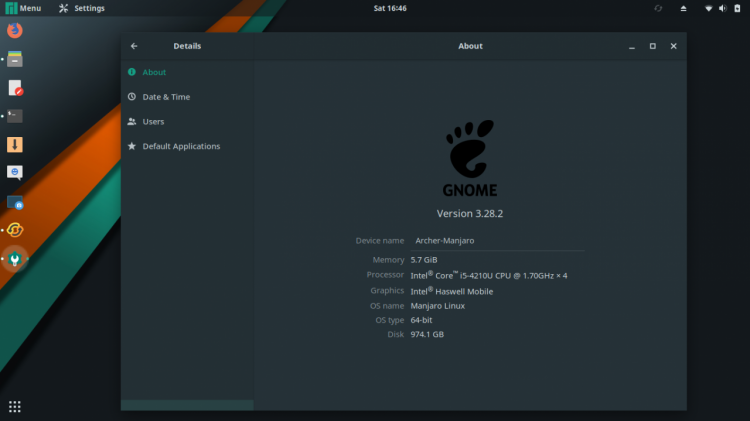
Task: Click the About title in the window header
Action: coord(470,46)
